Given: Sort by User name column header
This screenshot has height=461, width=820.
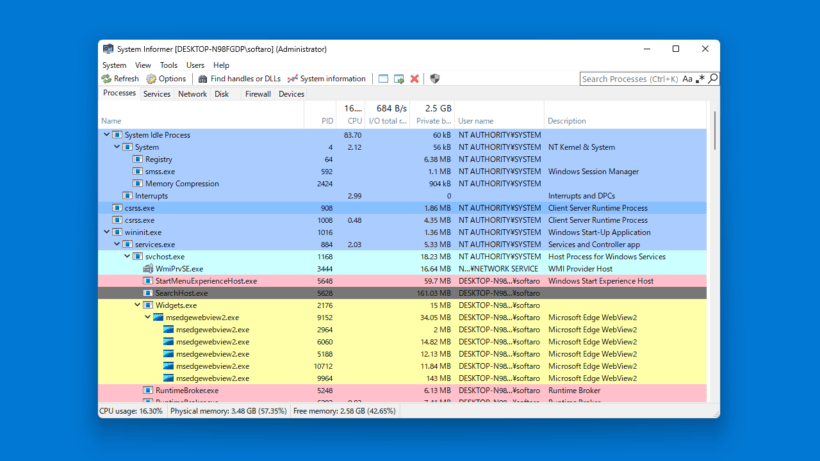Looking at the screenshot, I should (499, 115).
